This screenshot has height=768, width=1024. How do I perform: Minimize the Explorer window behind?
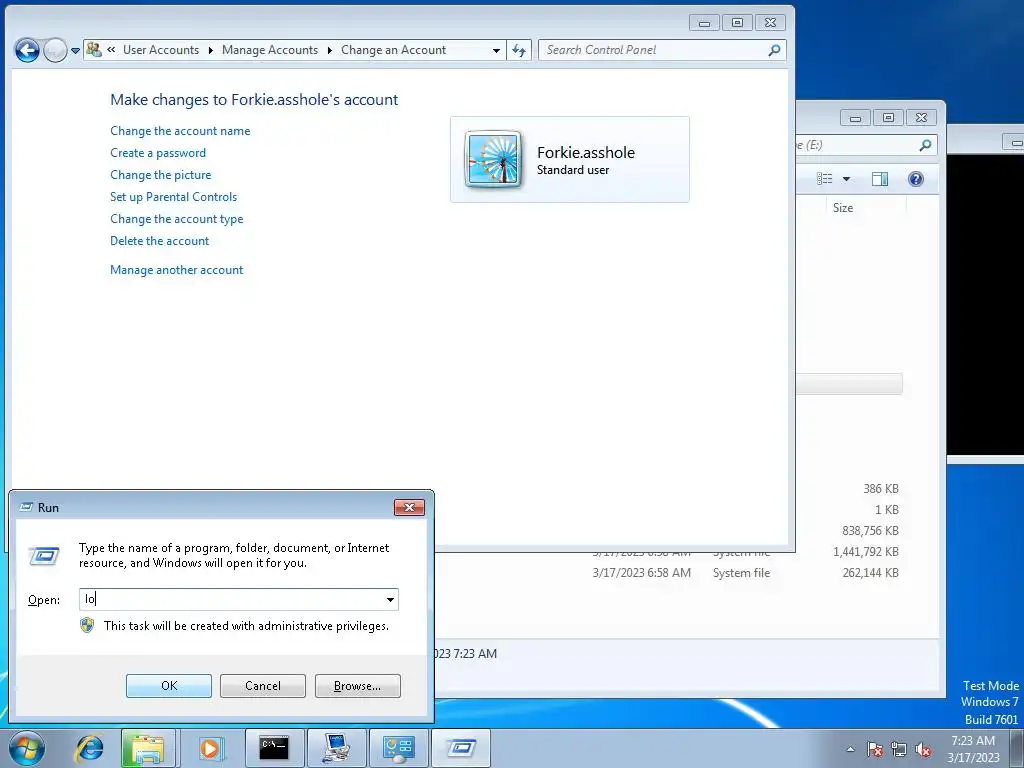855,118
